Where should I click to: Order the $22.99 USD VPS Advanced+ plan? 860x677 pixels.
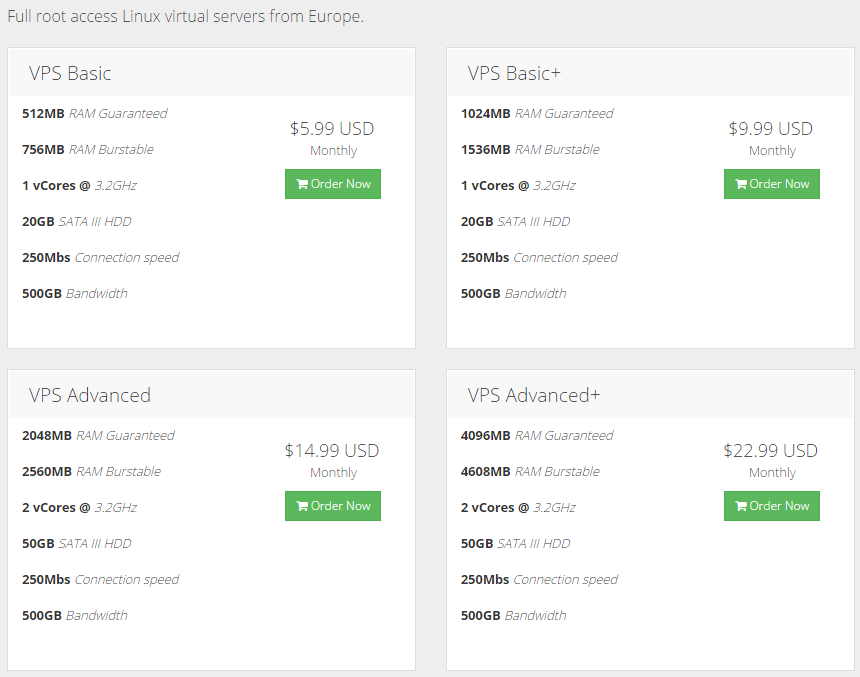coord(772,506)
